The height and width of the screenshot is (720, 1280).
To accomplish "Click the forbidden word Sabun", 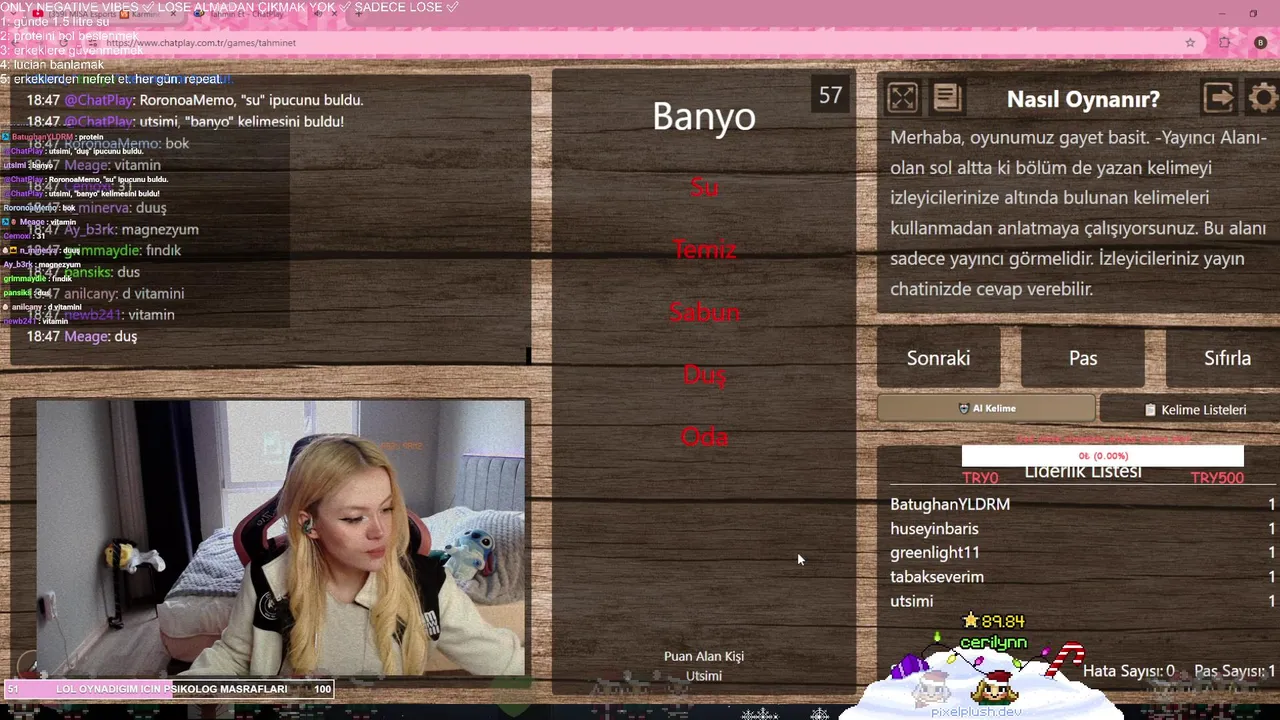I will (x=704, y=312).
